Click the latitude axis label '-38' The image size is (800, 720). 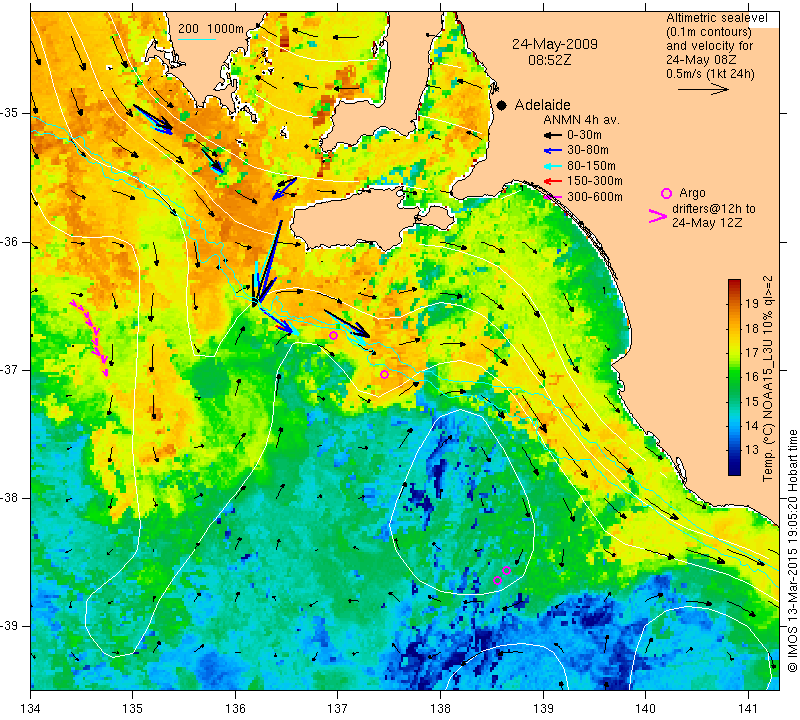pyautogui.click(x=9, y=498)
